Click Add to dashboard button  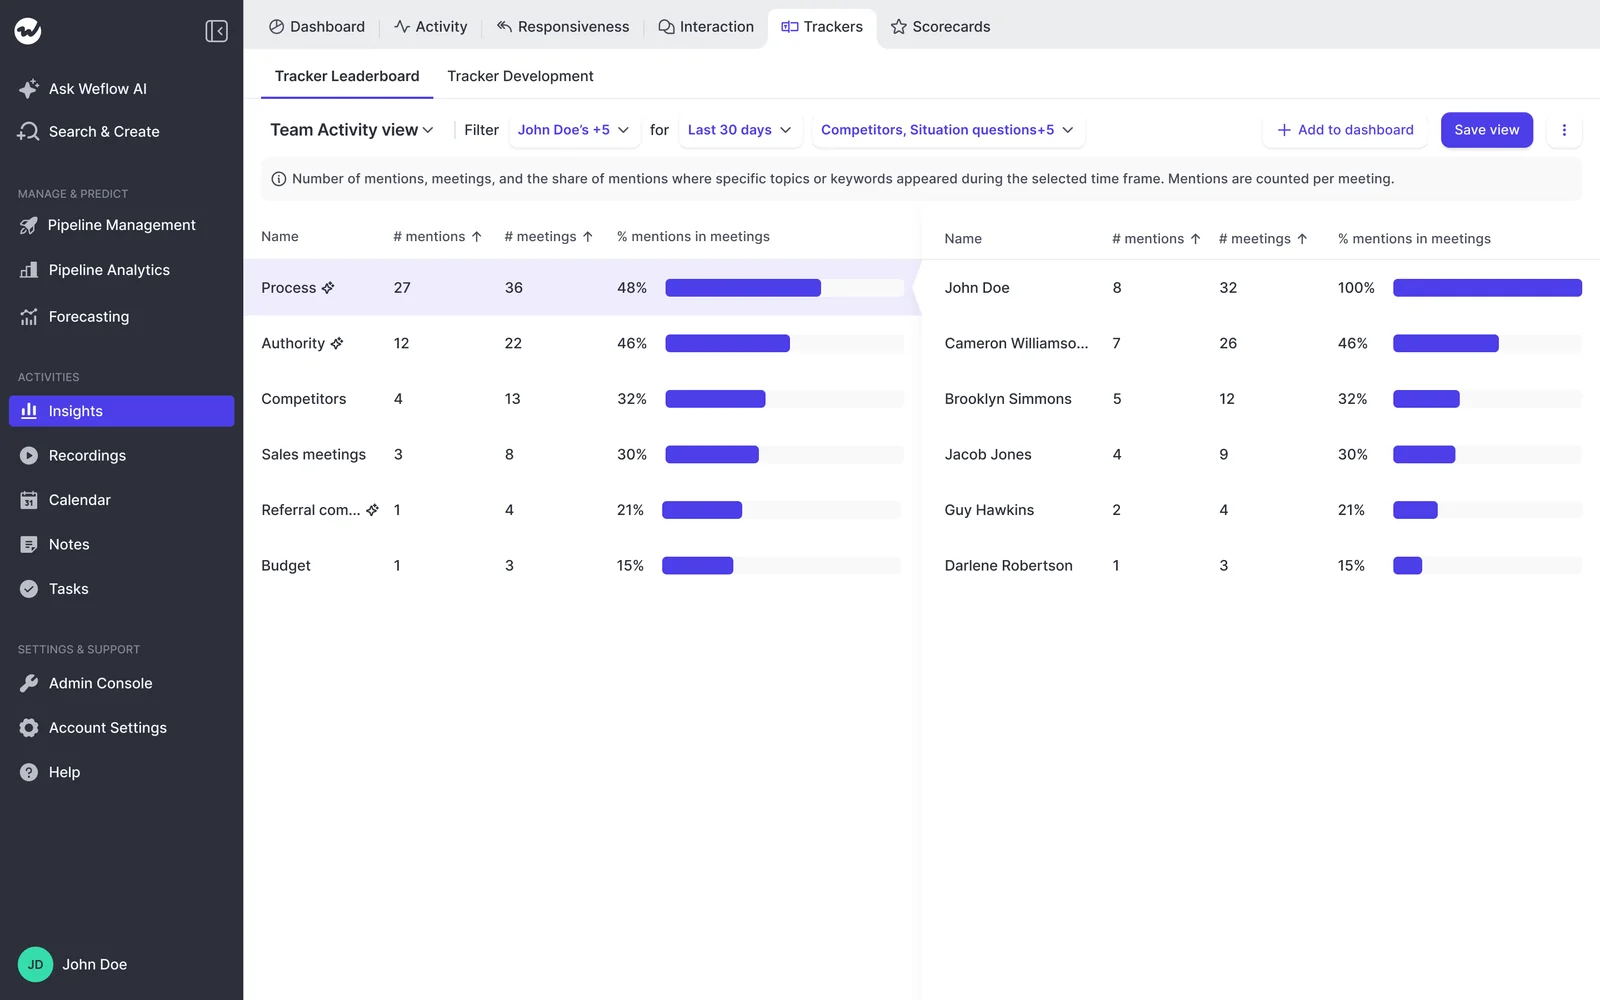(1345, 130)
